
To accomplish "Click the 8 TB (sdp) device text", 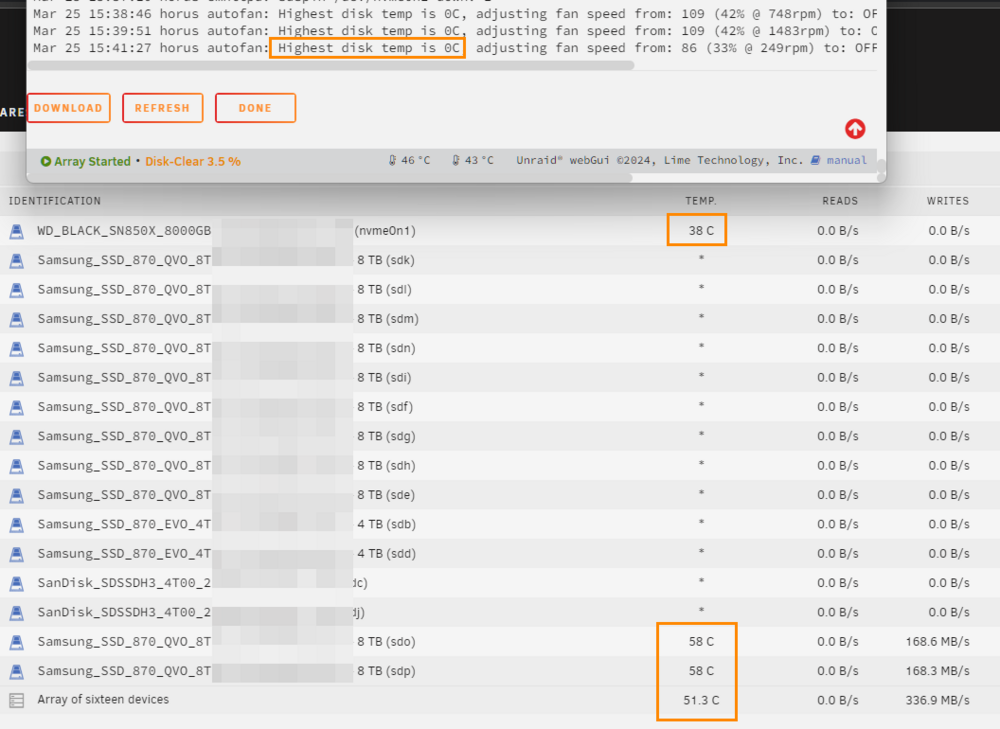I will (x=386, y=671).
